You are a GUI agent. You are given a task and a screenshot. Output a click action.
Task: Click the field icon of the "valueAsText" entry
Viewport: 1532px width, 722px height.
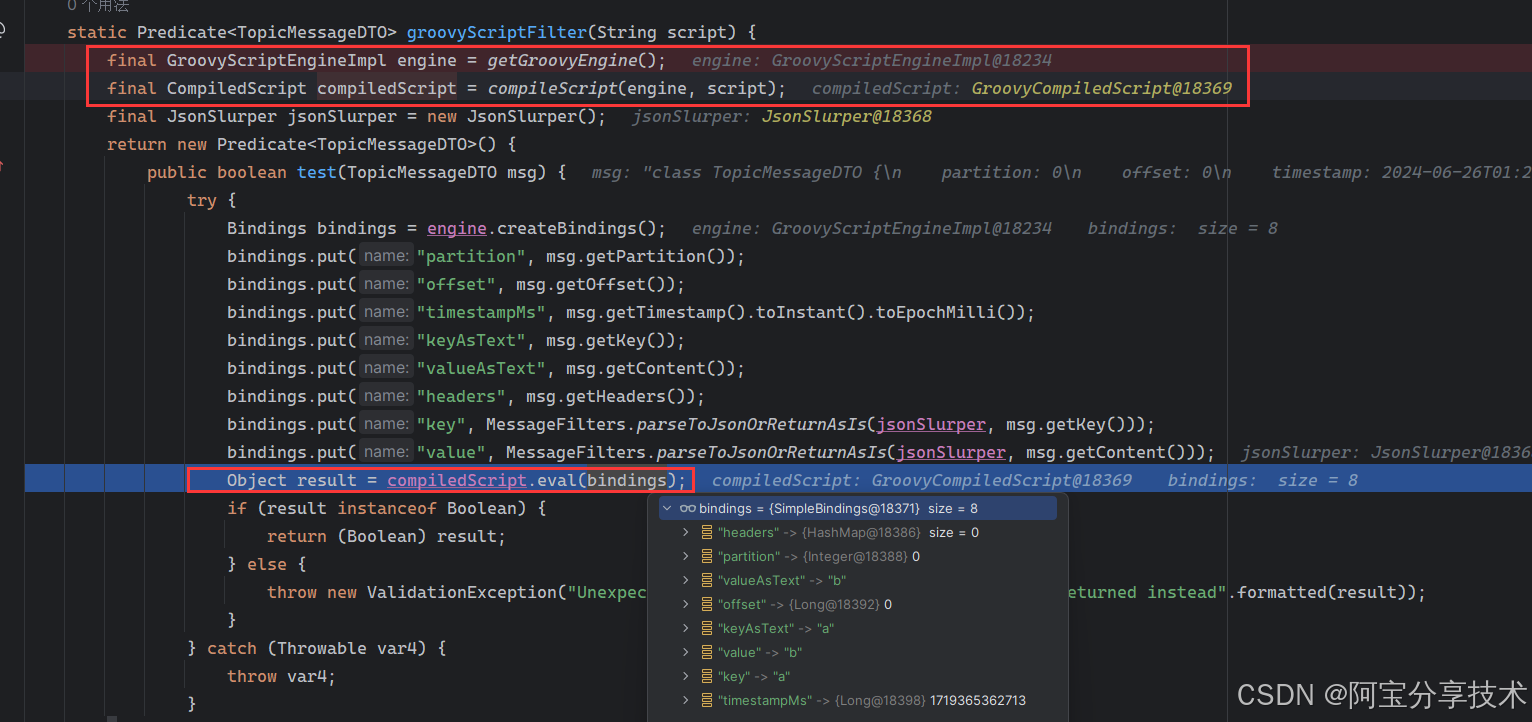click(x=707, y=581)
